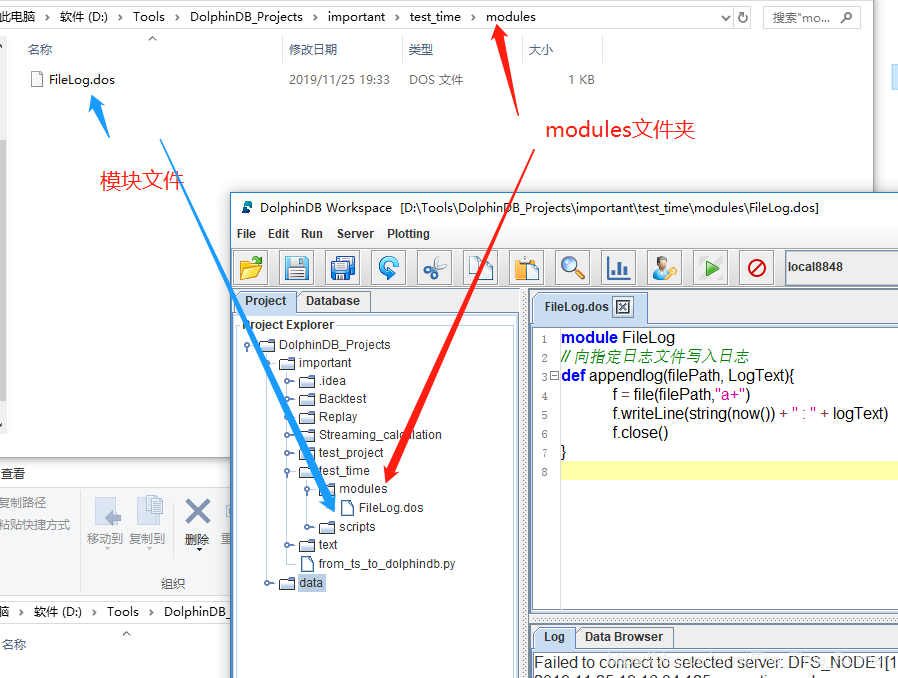Viewport: 898px width, 678px height.
Task: Run the script with green play icon
Action: 711,267
